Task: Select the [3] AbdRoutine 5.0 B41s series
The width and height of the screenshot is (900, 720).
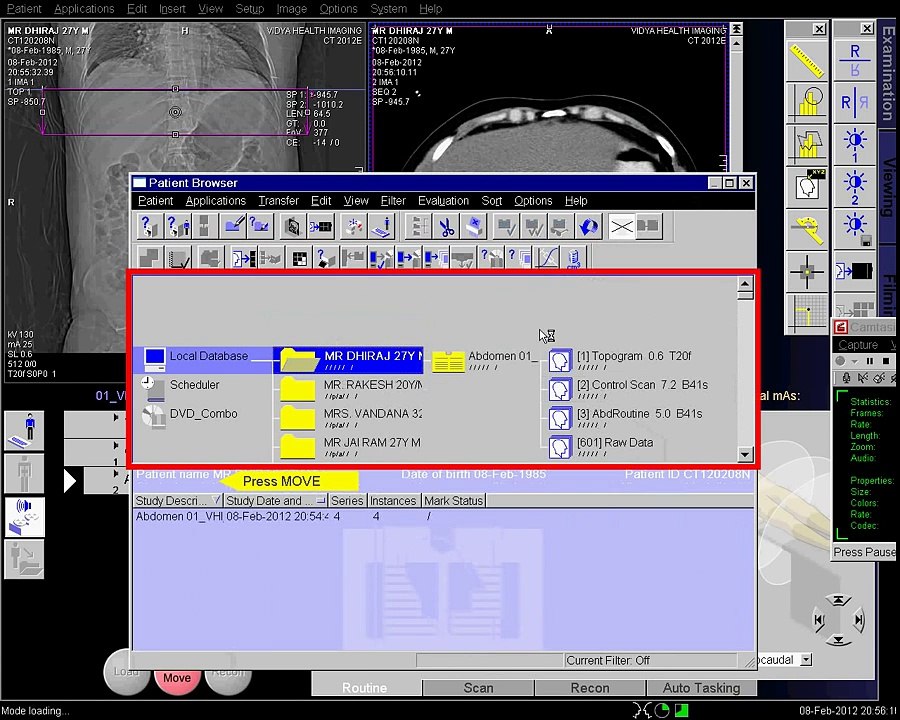Action: [626, 417]
